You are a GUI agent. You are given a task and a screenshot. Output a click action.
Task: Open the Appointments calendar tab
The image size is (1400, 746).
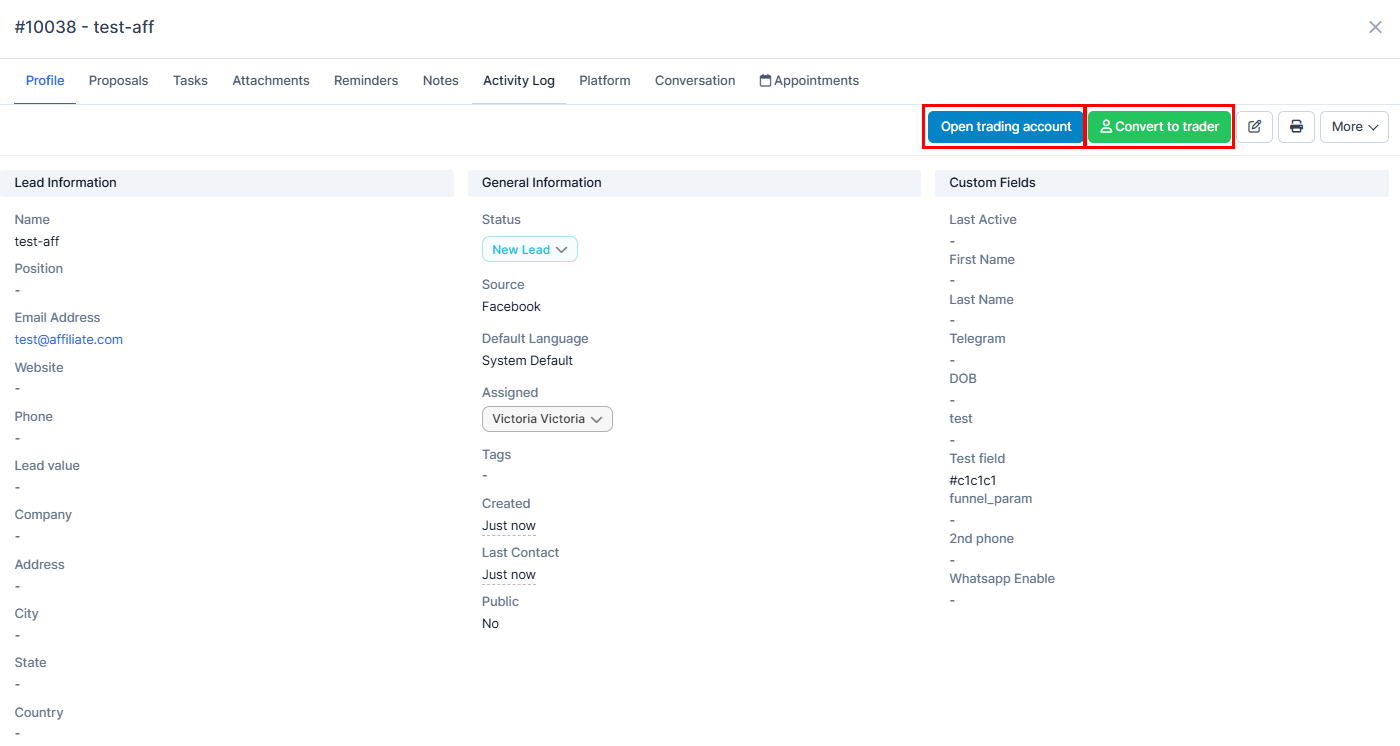(x=809, y=81)
